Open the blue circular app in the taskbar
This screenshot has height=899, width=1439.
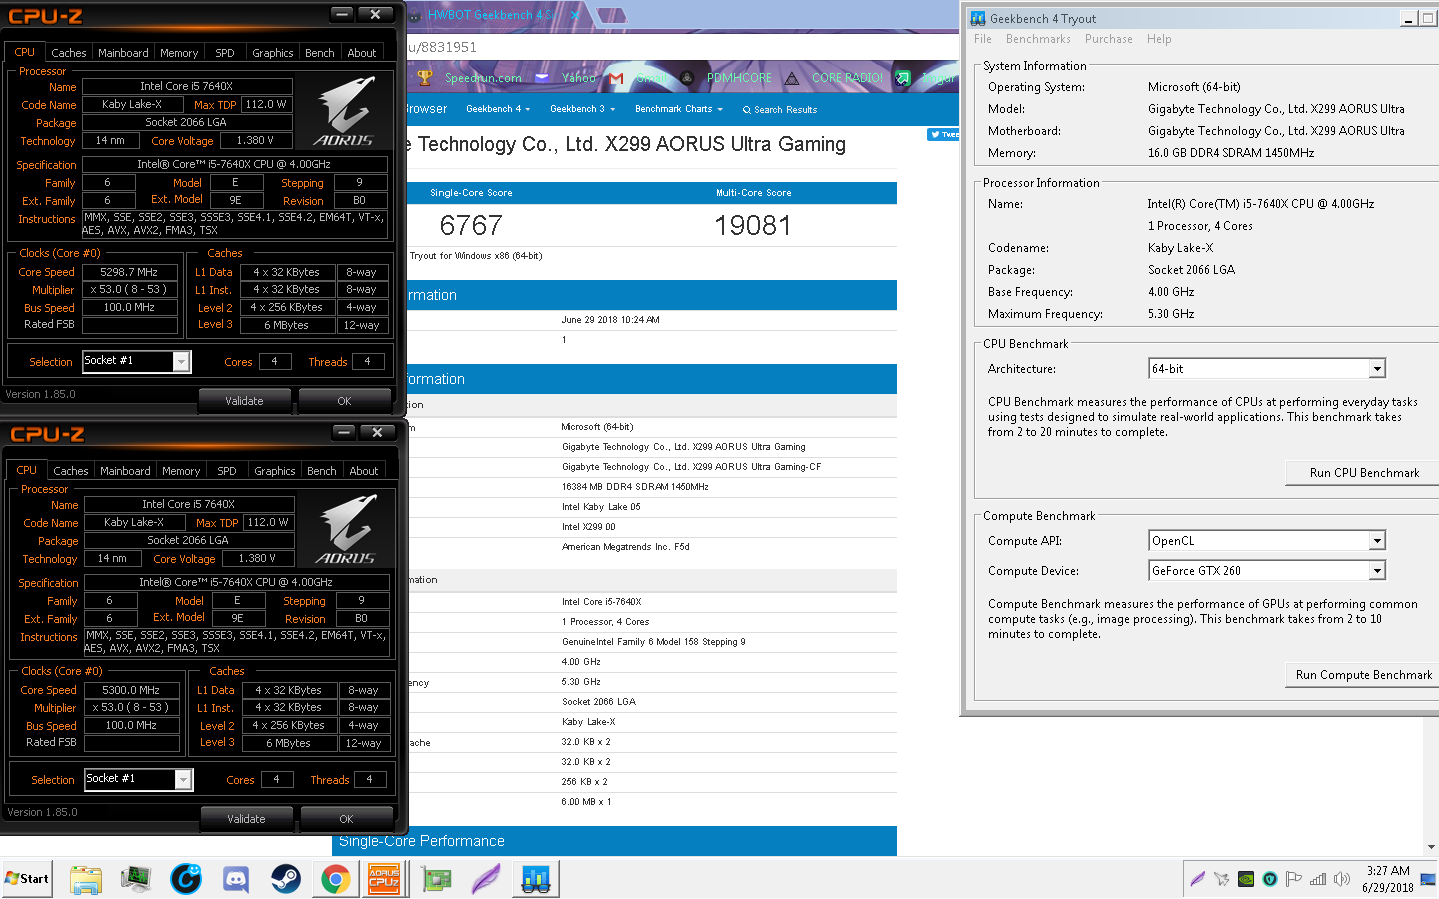(x=186, y=879)
